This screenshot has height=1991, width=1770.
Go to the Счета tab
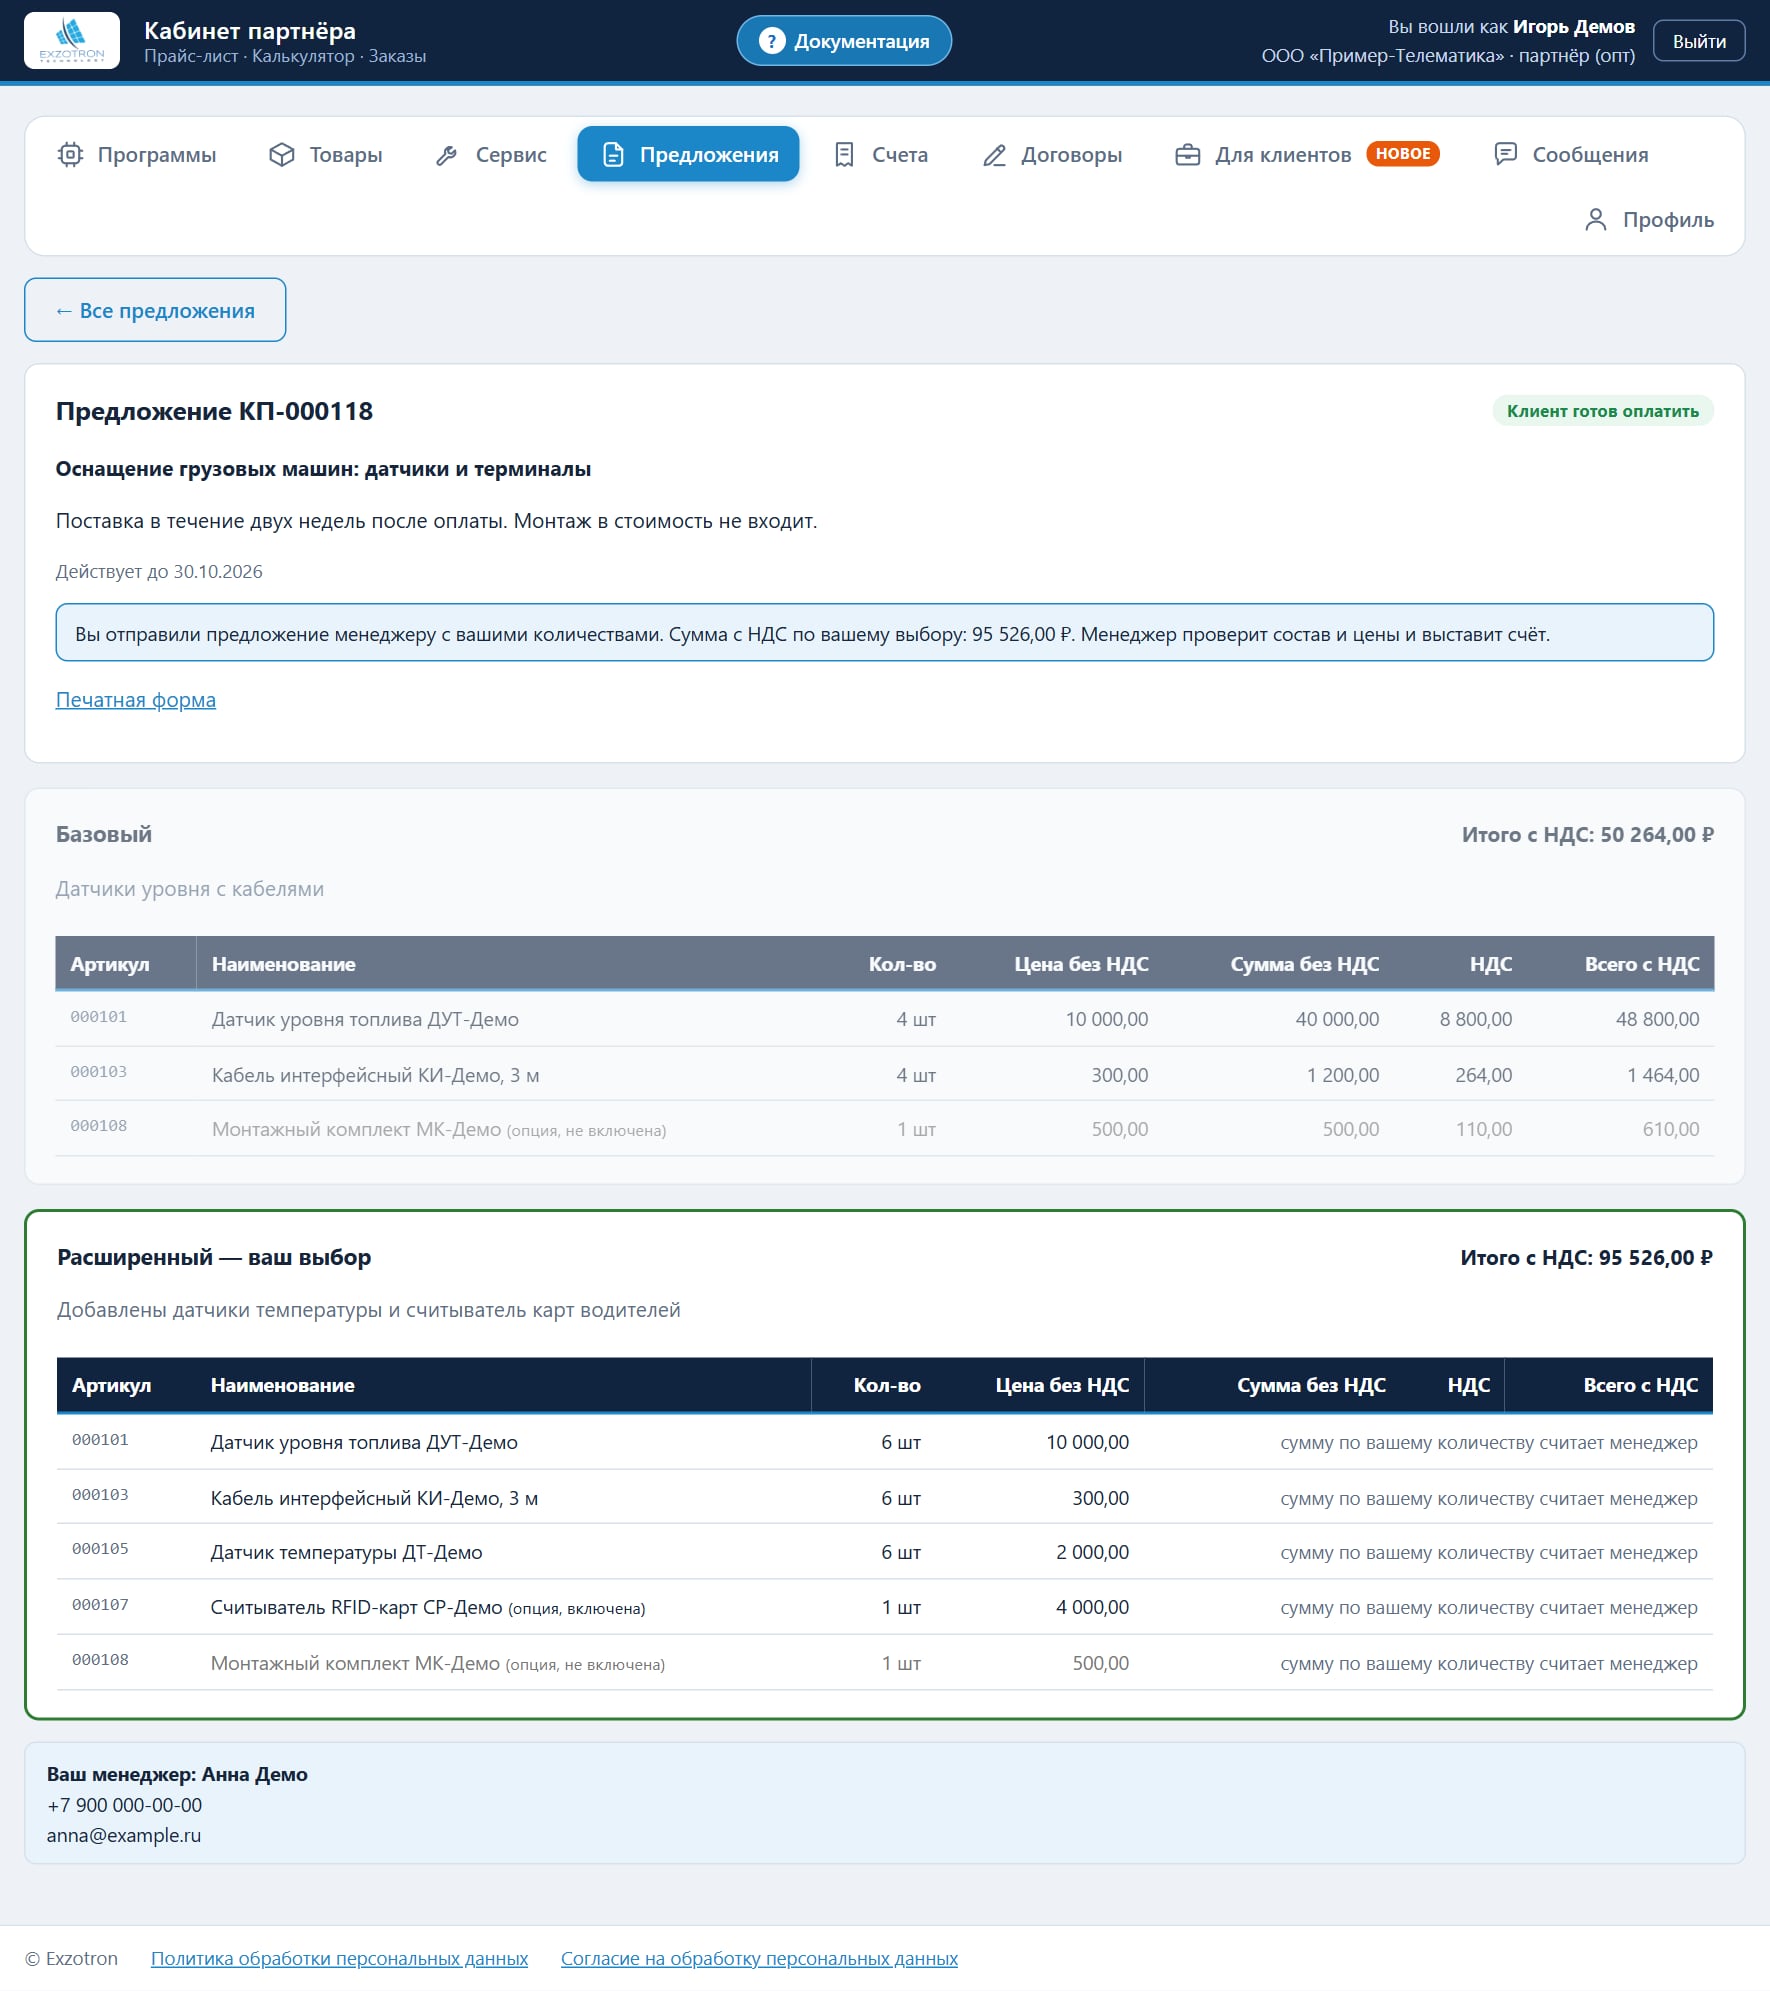point(881,155)
